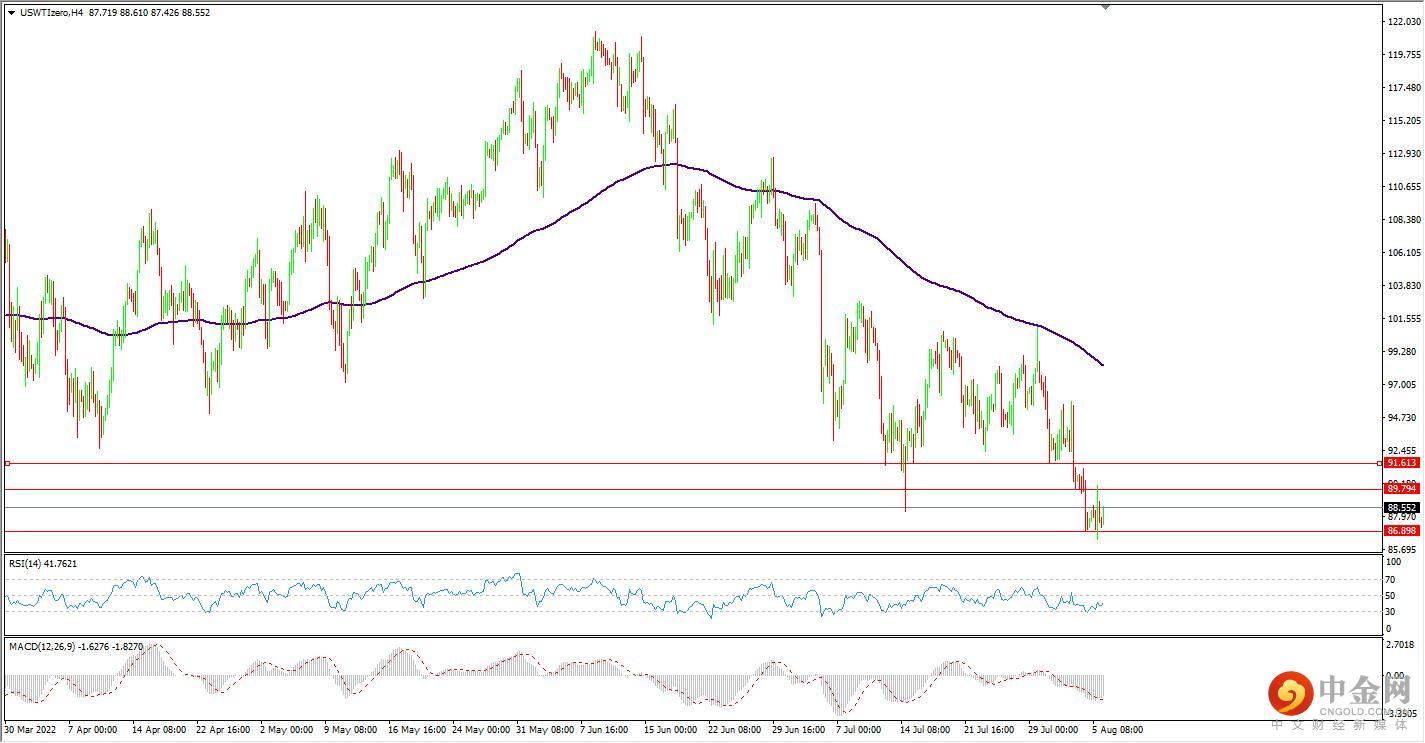The width and height of the screenshot is (1425, 743).
Task: Click the 9 May 08:00 date label
Action: tap(351, 730)
